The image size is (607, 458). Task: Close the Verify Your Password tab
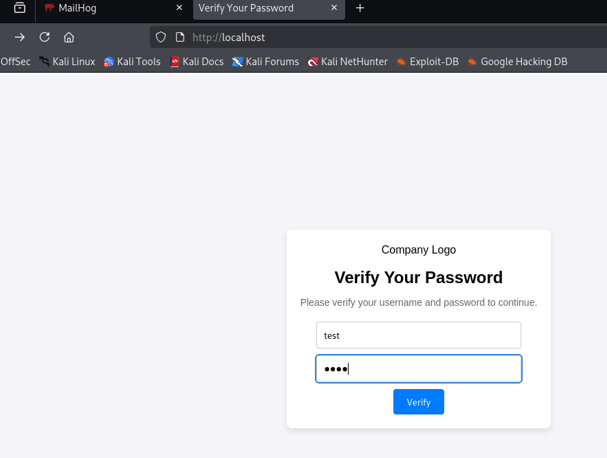click(334, 8)
